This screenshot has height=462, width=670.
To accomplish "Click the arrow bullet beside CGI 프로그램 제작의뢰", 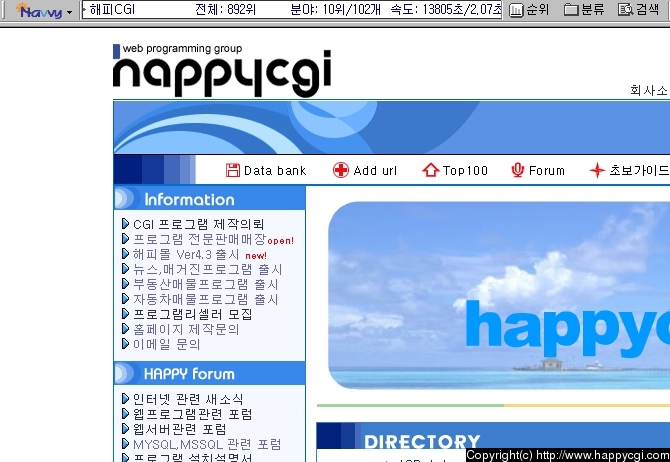I will pos(125,224).
